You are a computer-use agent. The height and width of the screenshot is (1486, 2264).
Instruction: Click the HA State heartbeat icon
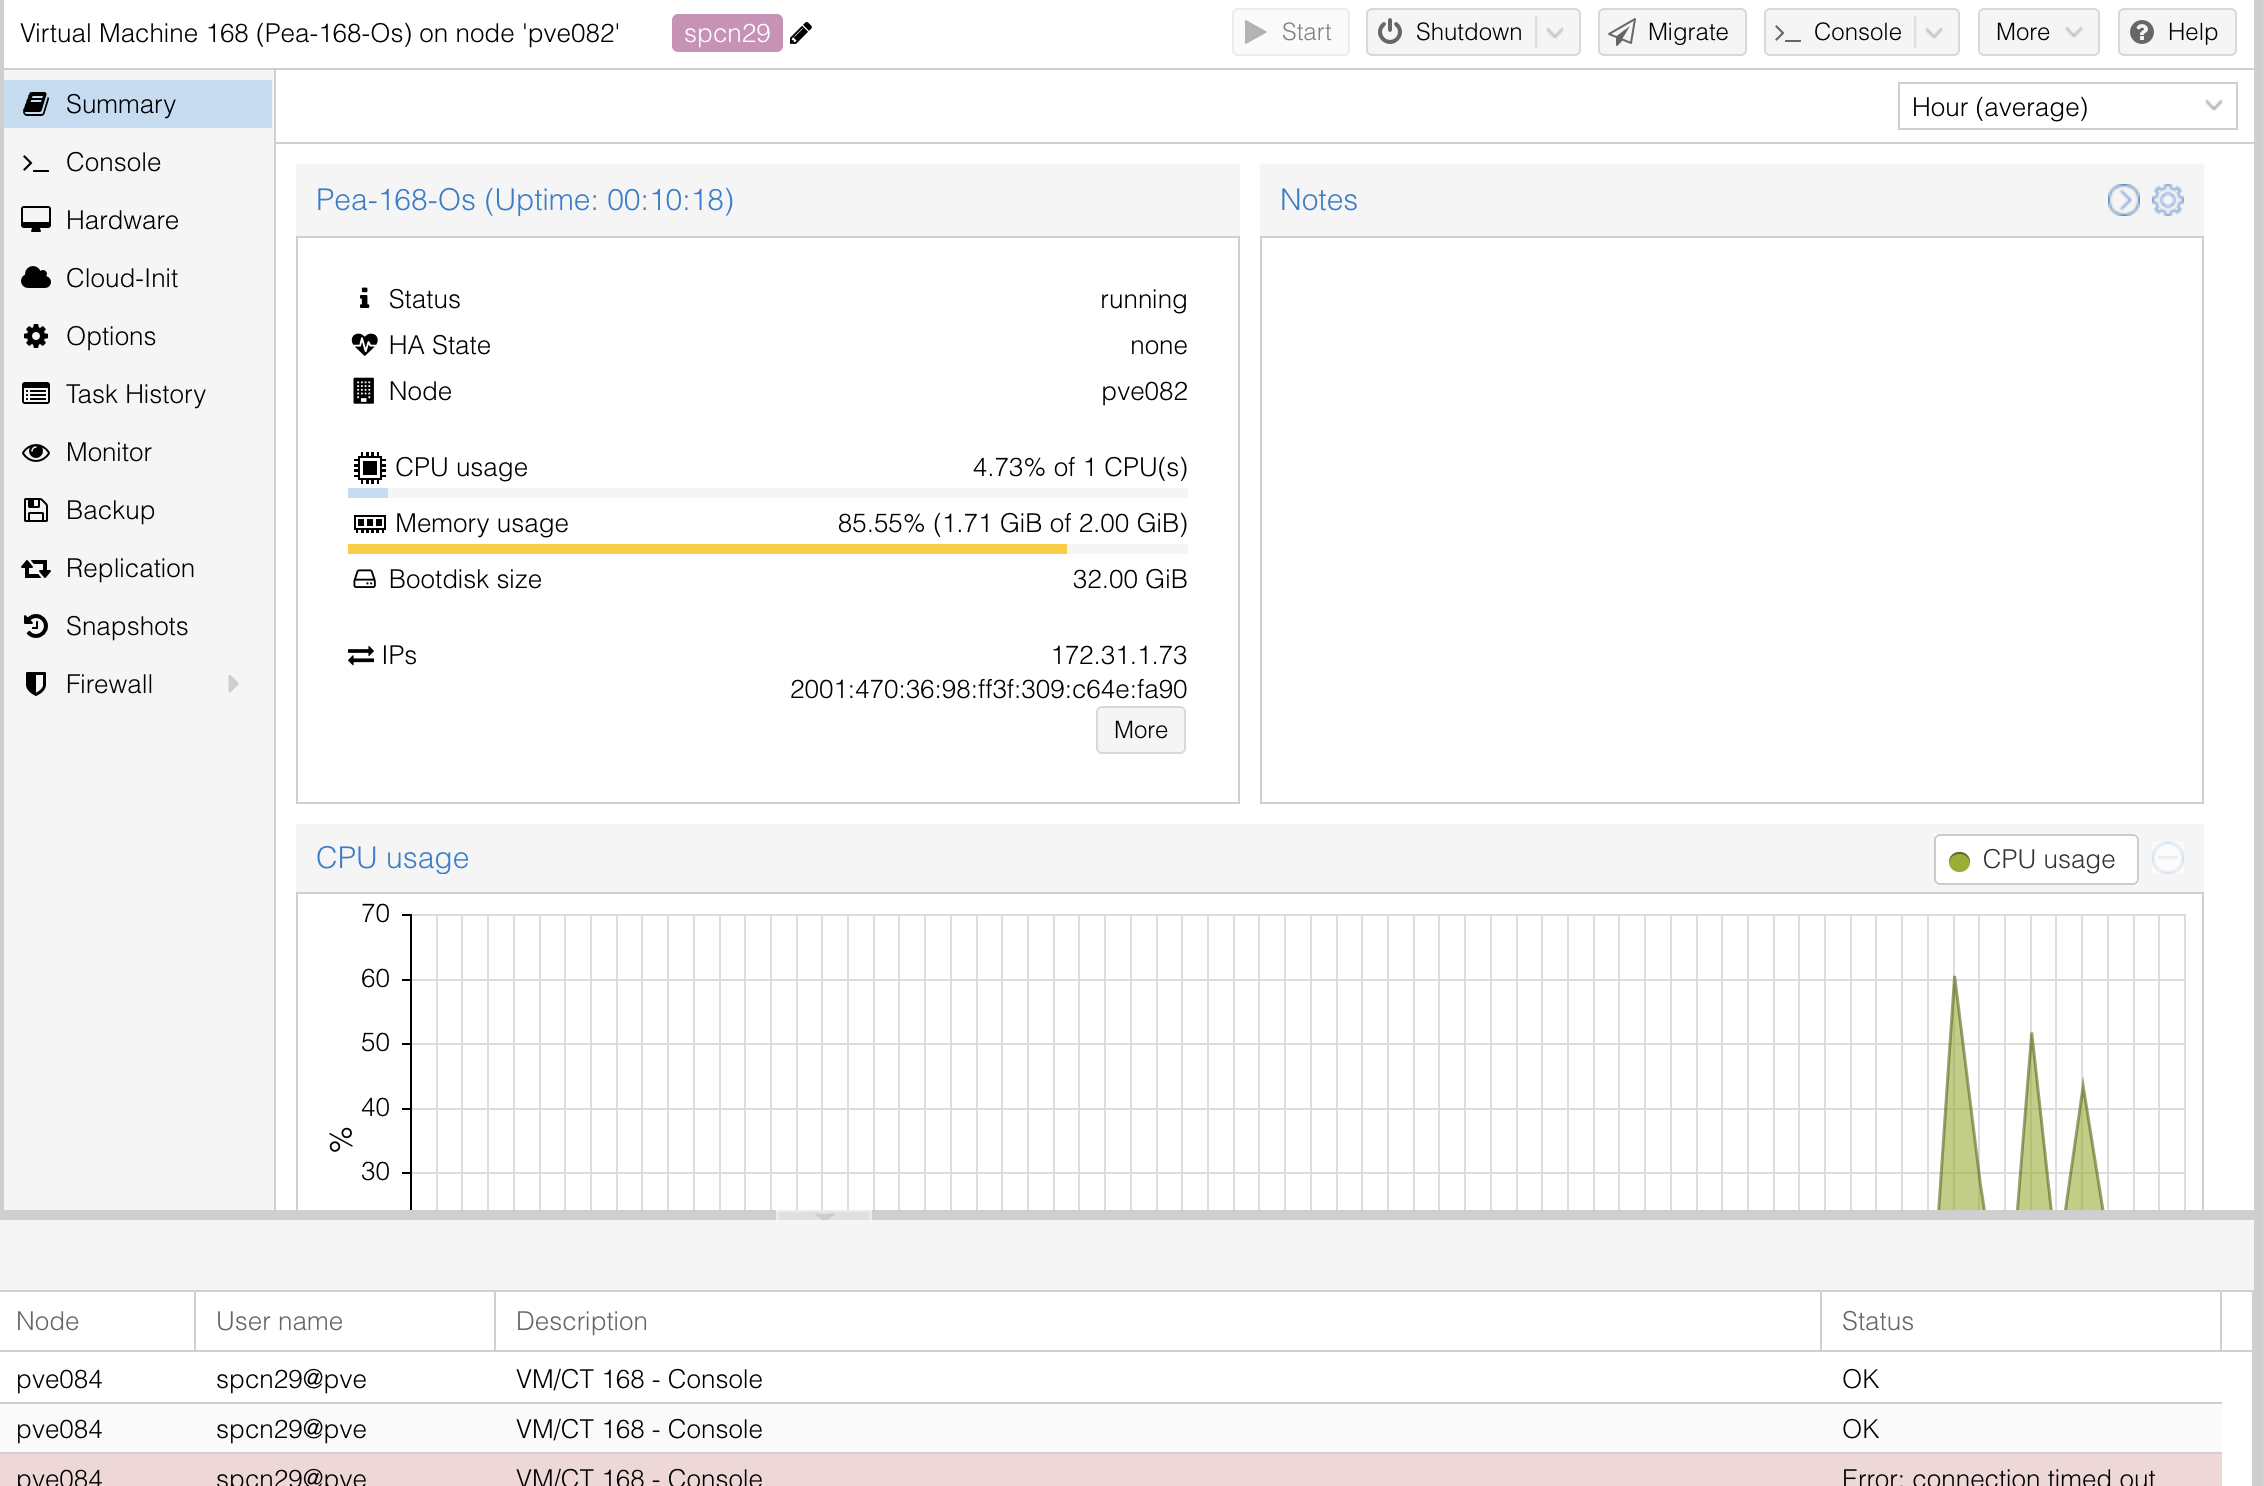[x=364, y=345]
